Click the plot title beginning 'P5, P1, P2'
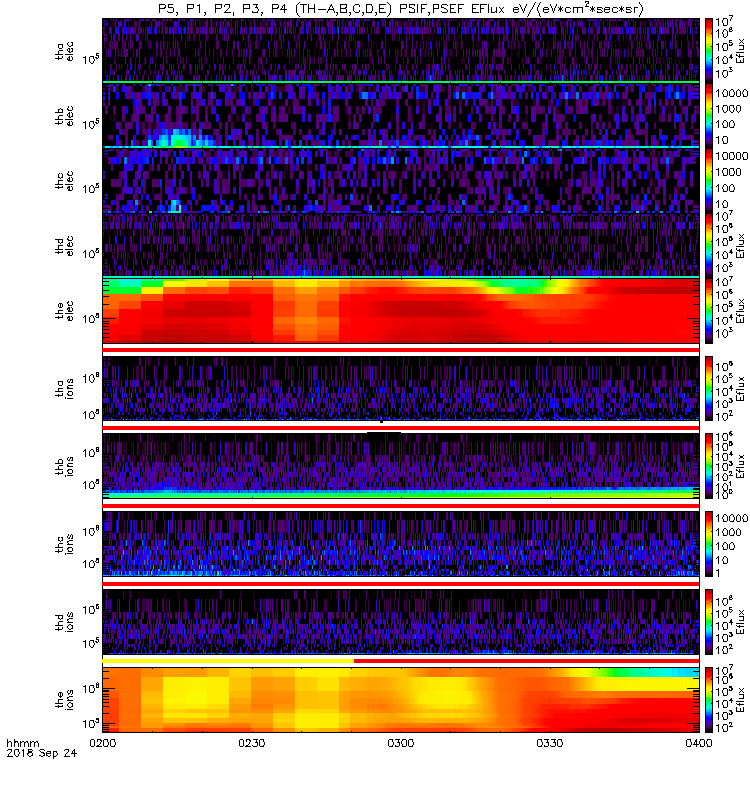The height and width of the screenshot is (800, 750). click(401, 9)
